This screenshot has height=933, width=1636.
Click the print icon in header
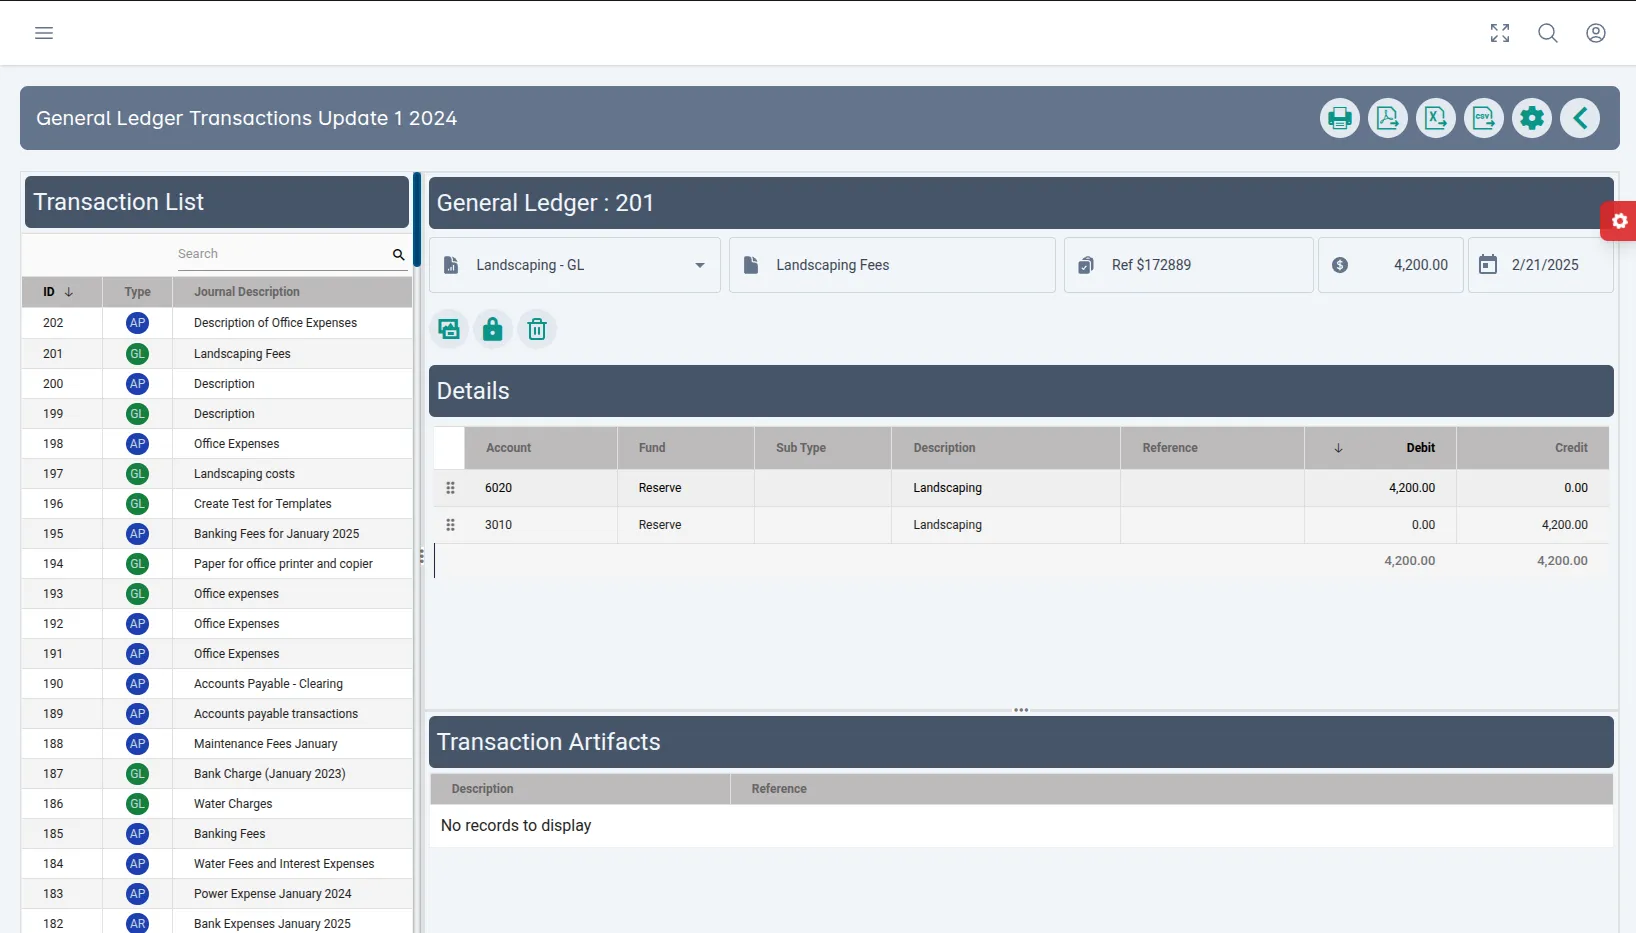click(x=1339, y=119)
